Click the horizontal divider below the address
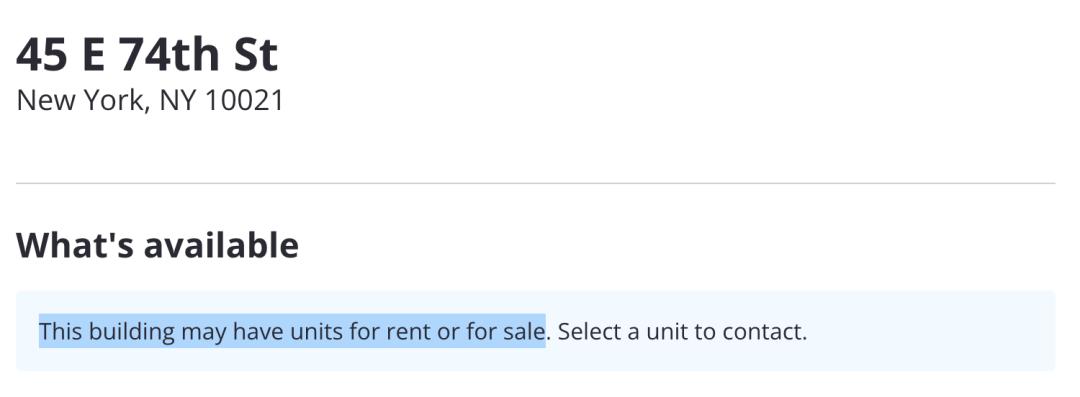This screenshot has height=397, width=1080. coord(535,183)
